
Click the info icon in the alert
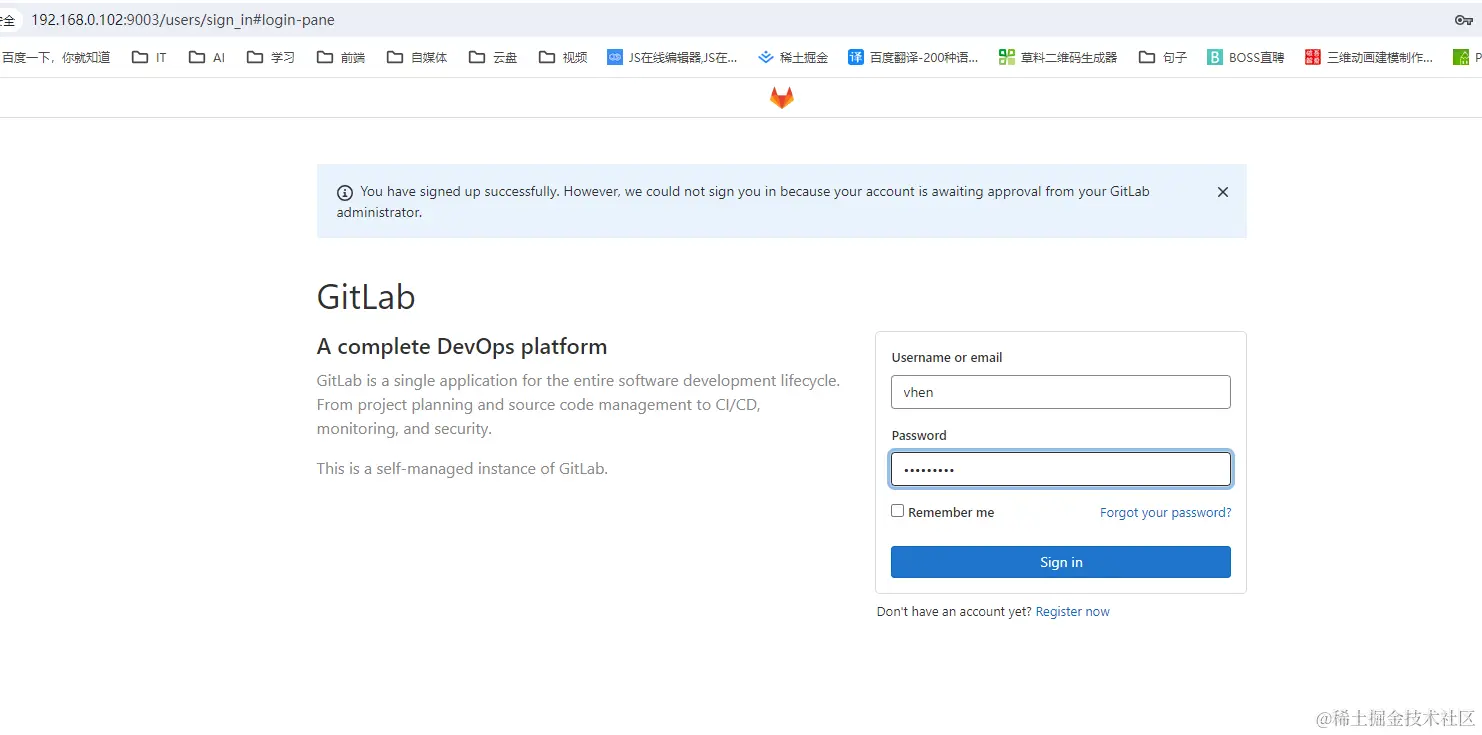(345, 192)
